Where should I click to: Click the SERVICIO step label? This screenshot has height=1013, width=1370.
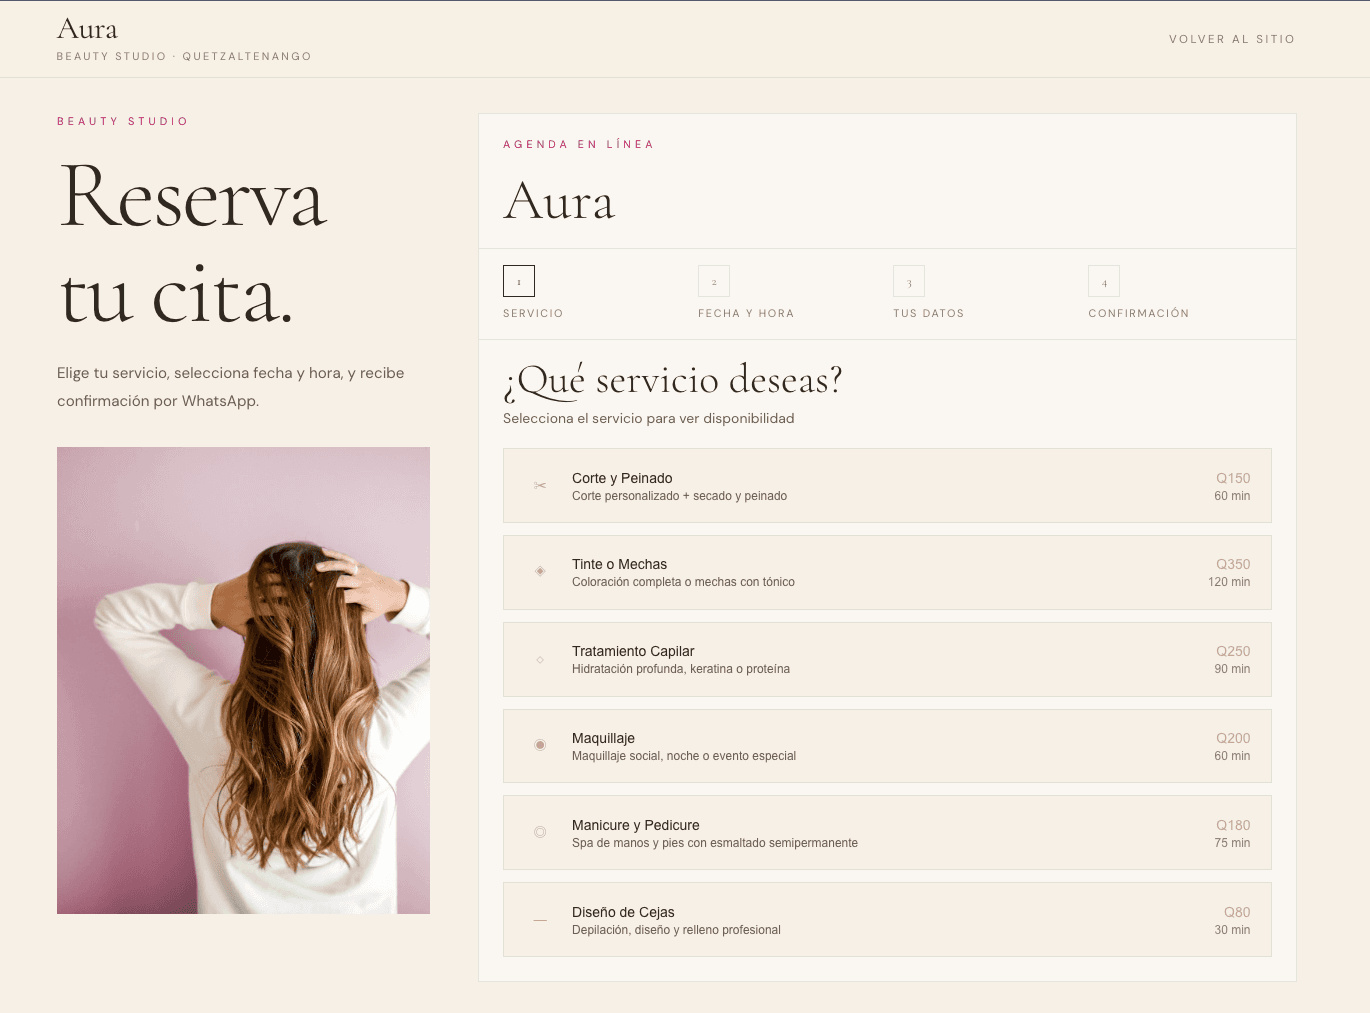(x=533, y=313)
